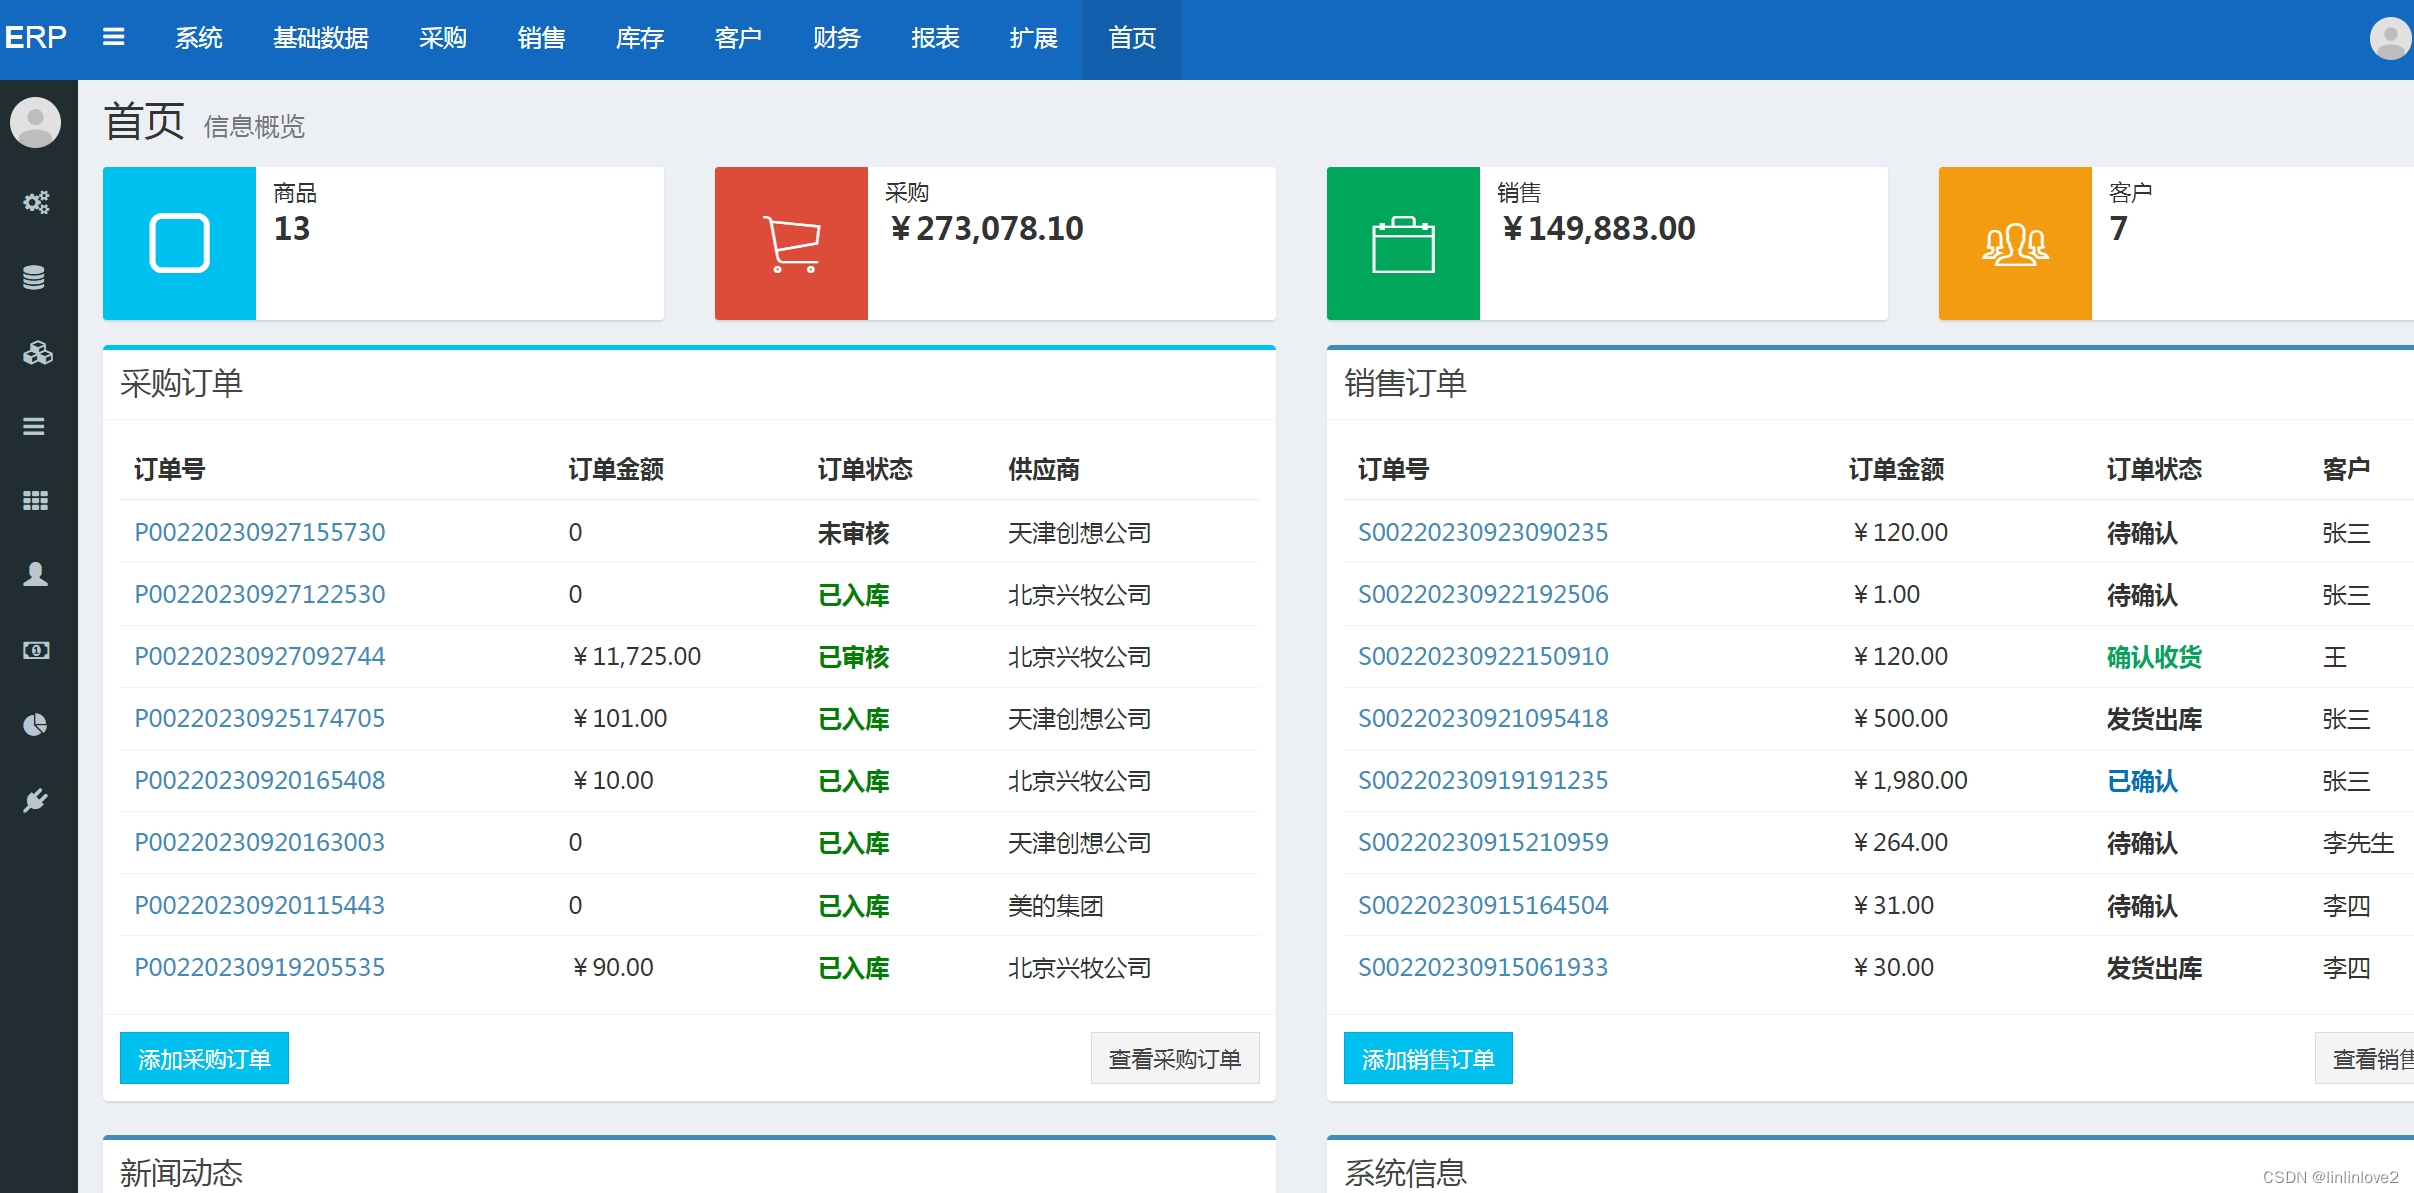Viewport: 2414px width, 1193px height.
Task: Toggle the hamburger sidebar menu icon
Action: pyautogui.click(x=114, y=37)
